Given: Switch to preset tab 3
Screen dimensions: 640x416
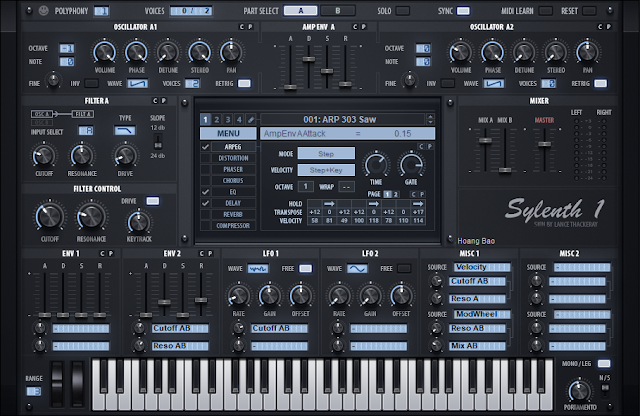Looking at the screenshot, I should (x=228, y=120).
